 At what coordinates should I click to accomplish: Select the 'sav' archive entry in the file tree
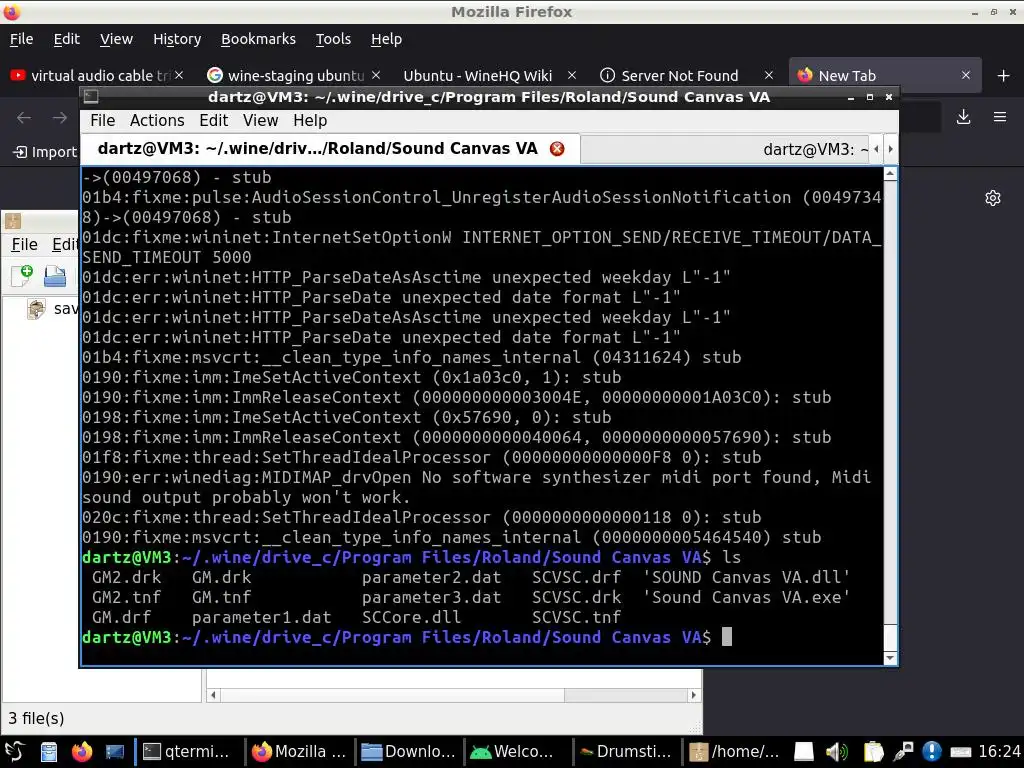pos(54,308)
